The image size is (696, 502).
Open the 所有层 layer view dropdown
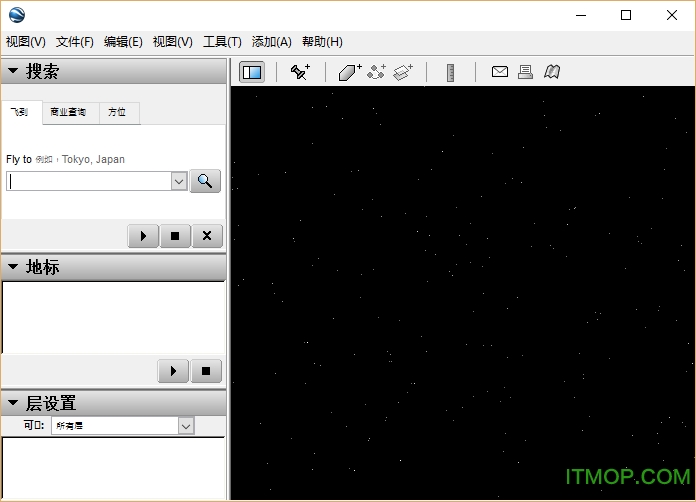(185, 426)
